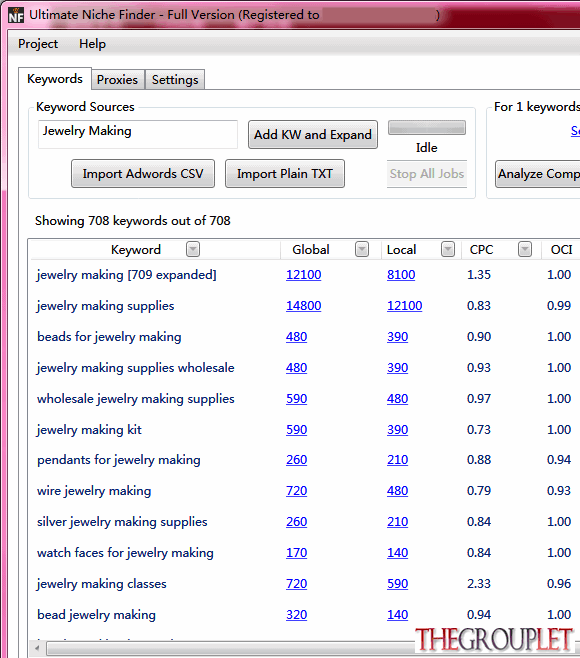Open local 140 link for watch faces row
Screen dimensions: 580x658
397,553
